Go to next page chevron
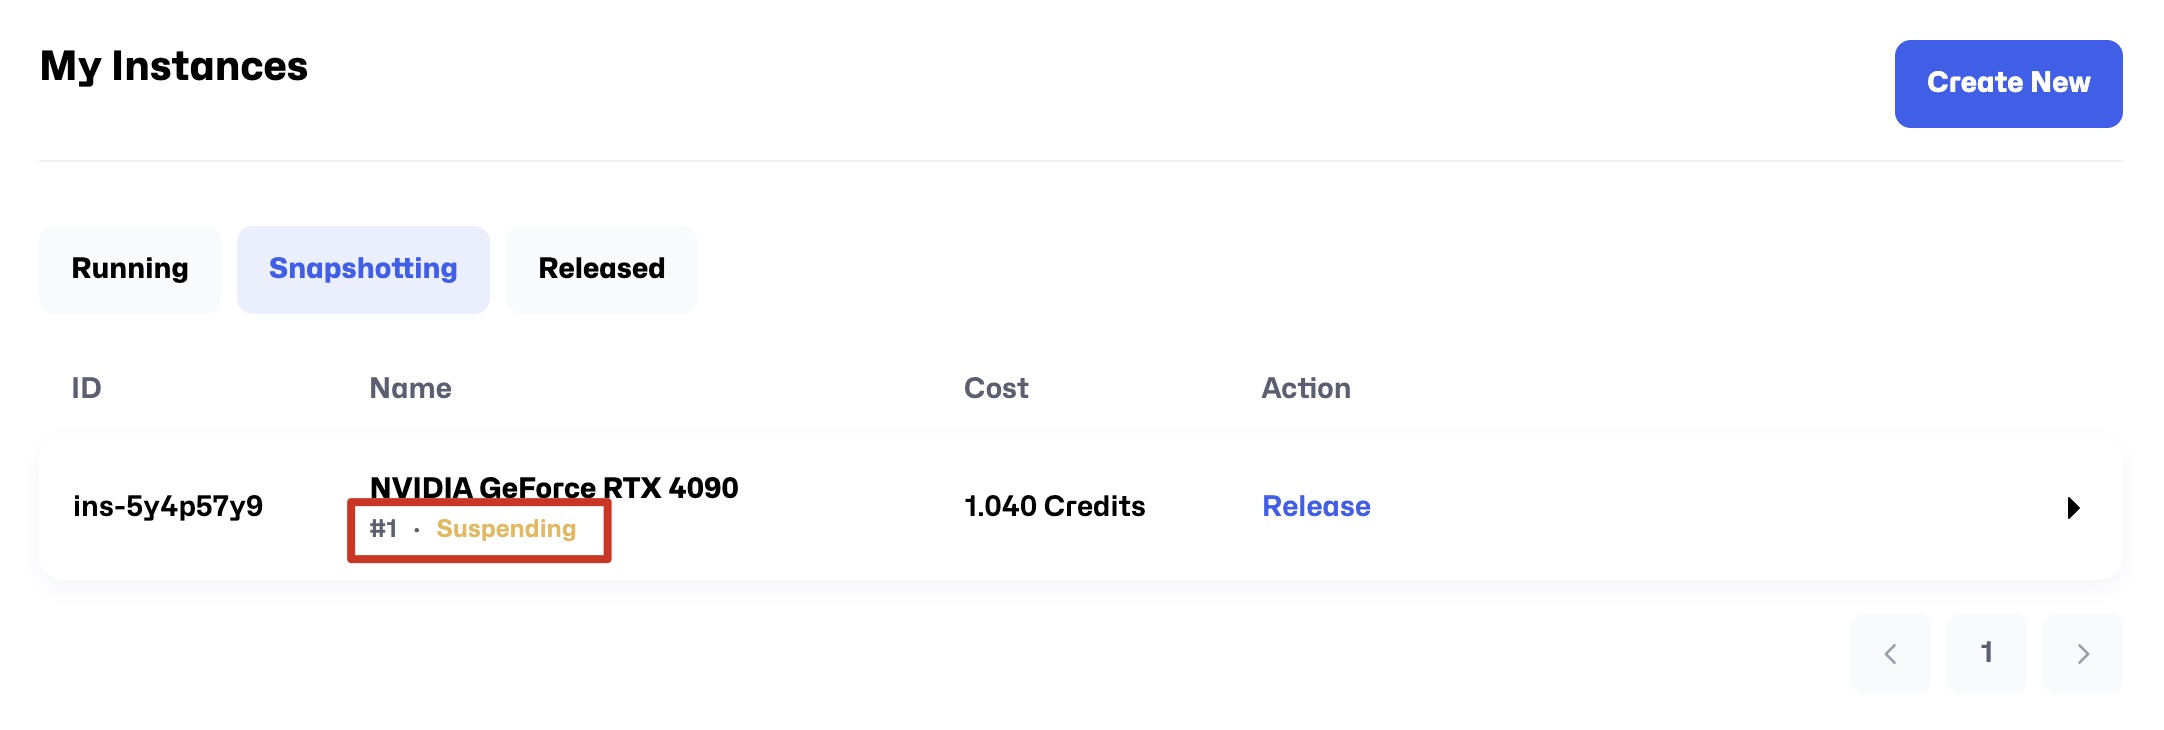 [2082, 654]
